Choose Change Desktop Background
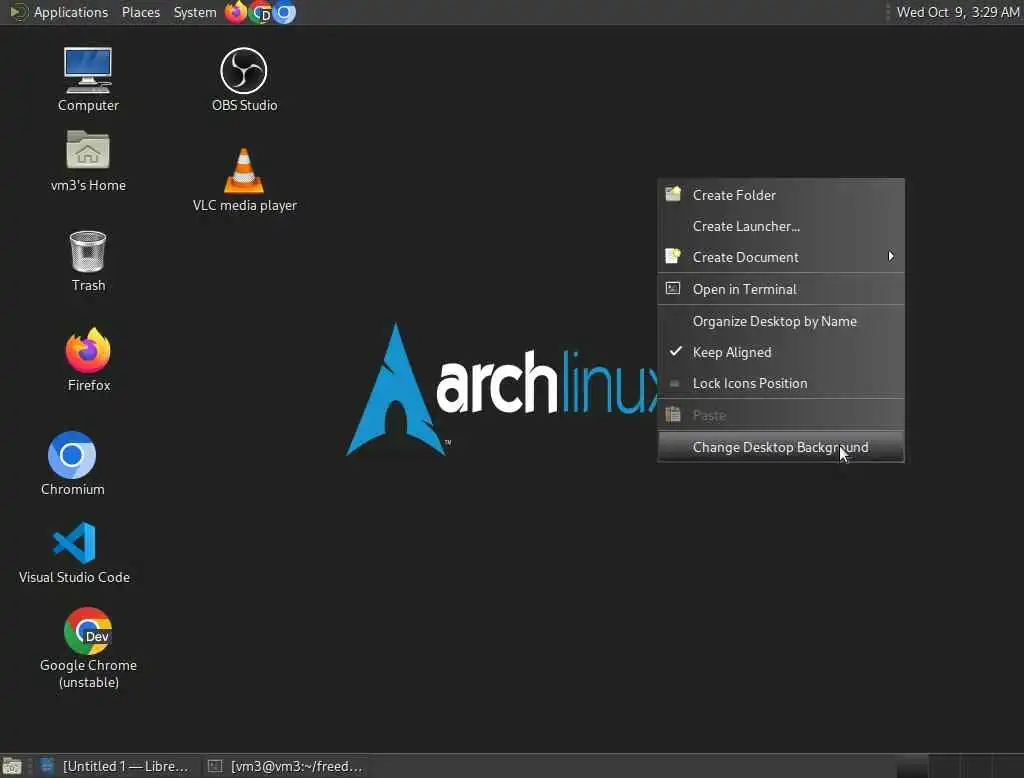1024x778 pixels. point(780,447)
